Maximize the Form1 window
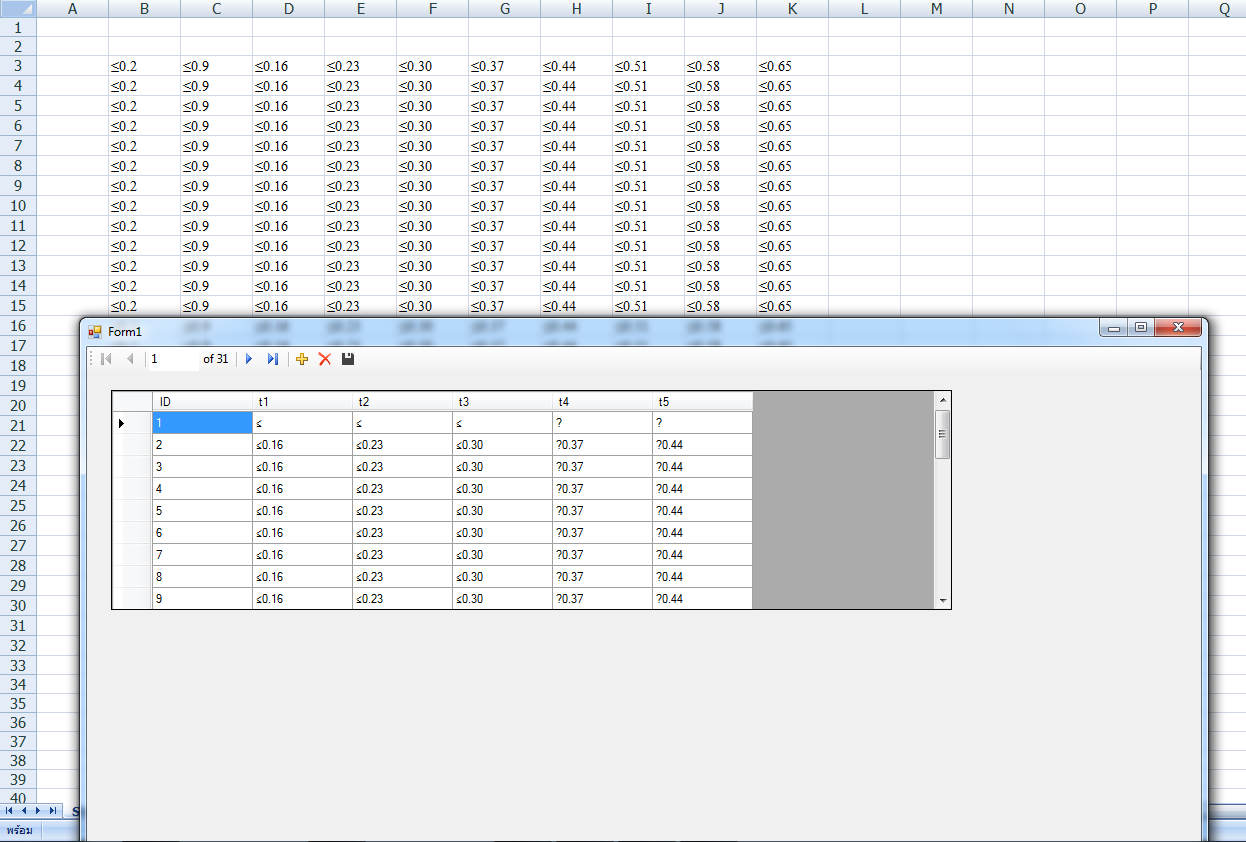 click(x=1140, y=328)
